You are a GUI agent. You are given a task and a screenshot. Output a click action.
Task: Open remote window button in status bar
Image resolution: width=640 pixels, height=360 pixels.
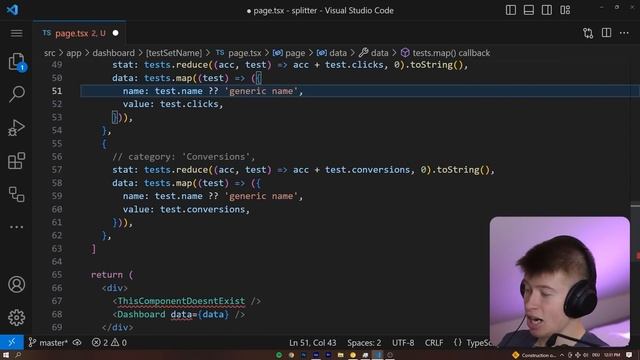point(12,342)
